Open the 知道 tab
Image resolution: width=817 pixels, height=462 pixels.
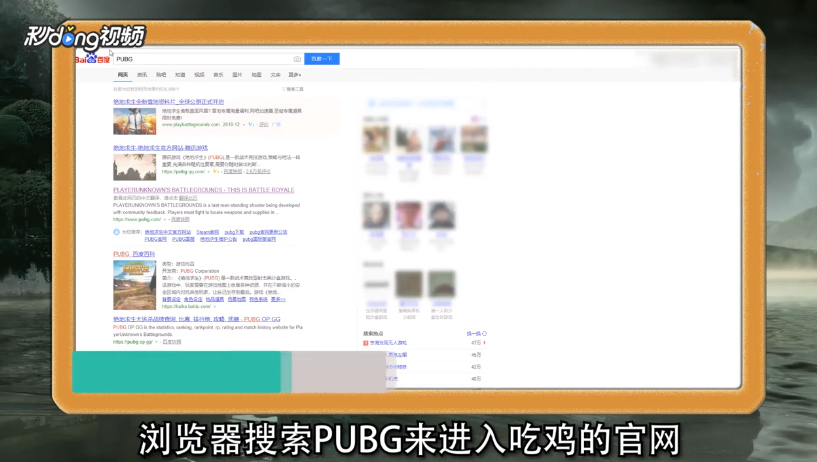(x=180, y=75)
